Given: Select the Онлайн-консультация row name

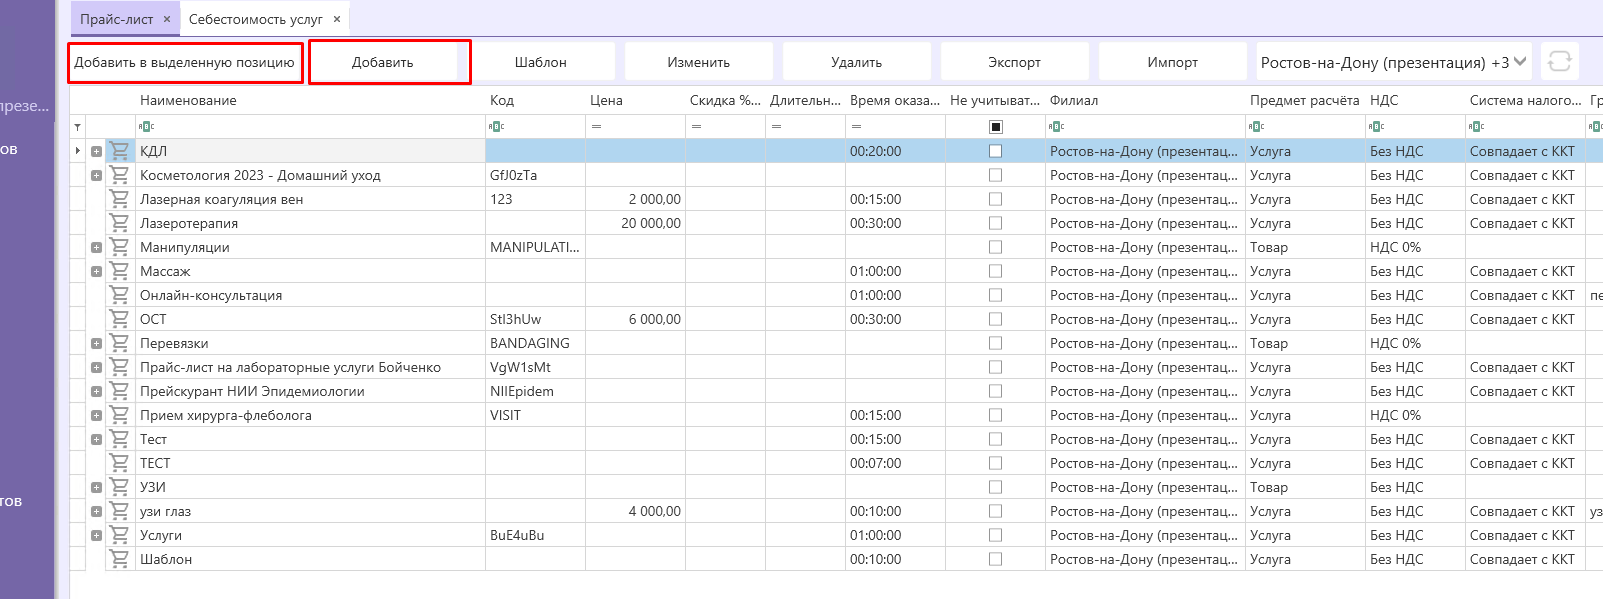Looking at the screenshot, I should coord(211,295).
